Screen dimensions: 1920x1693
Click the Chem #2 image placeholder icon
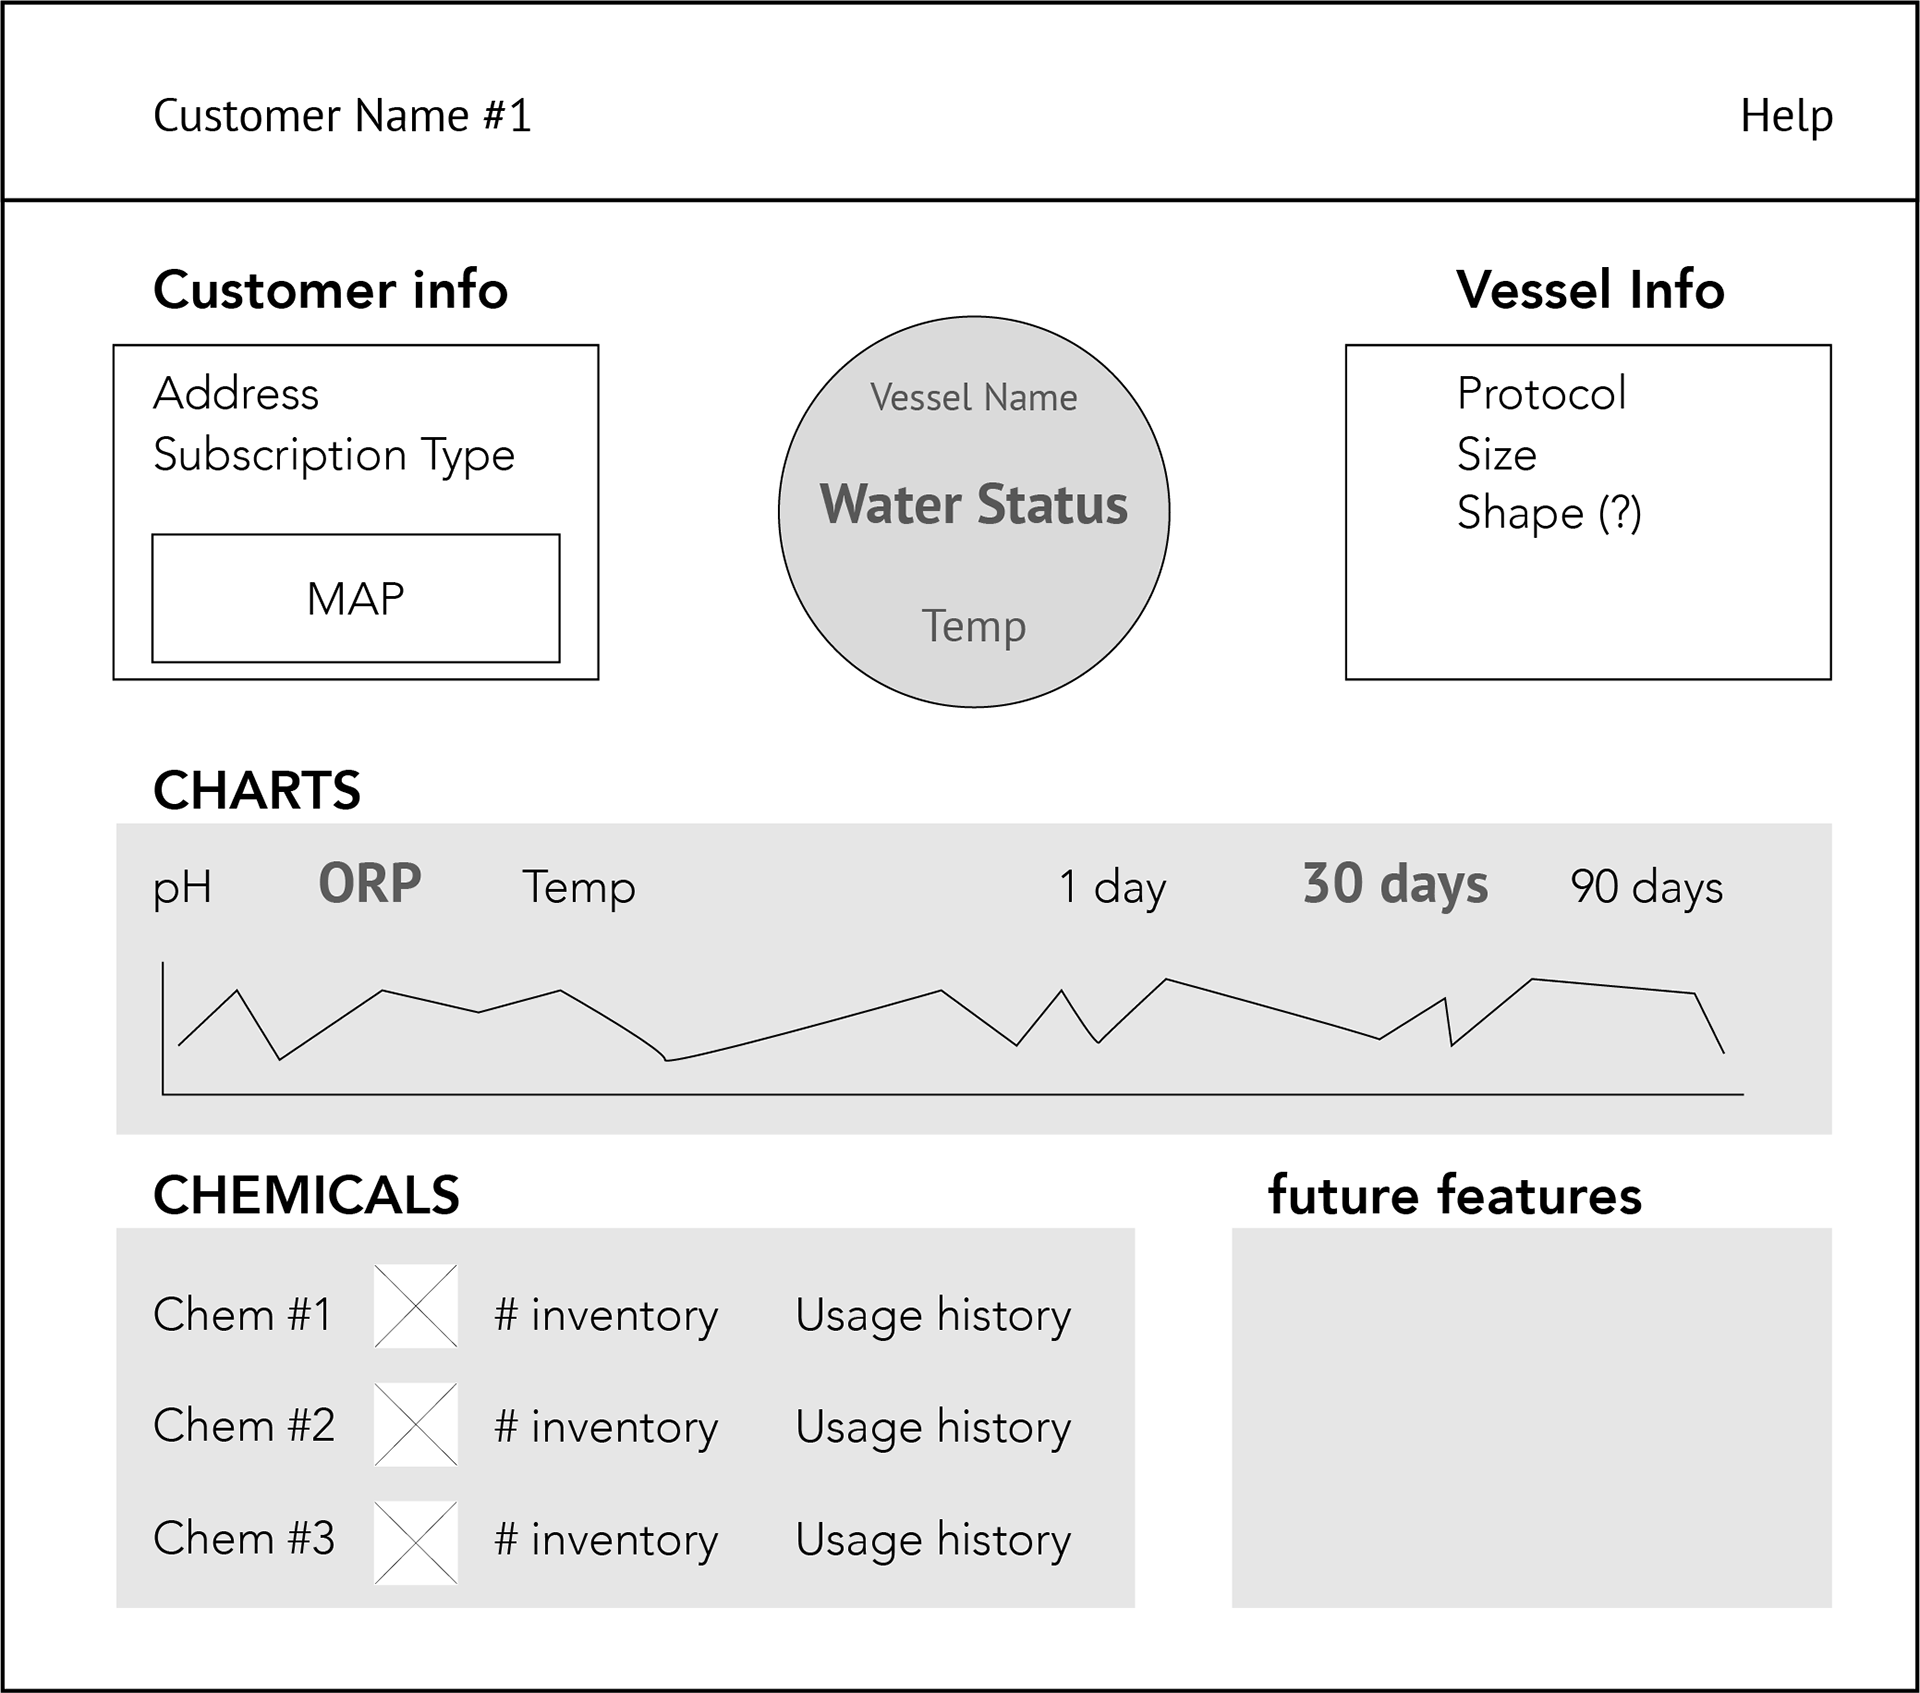416,1424
